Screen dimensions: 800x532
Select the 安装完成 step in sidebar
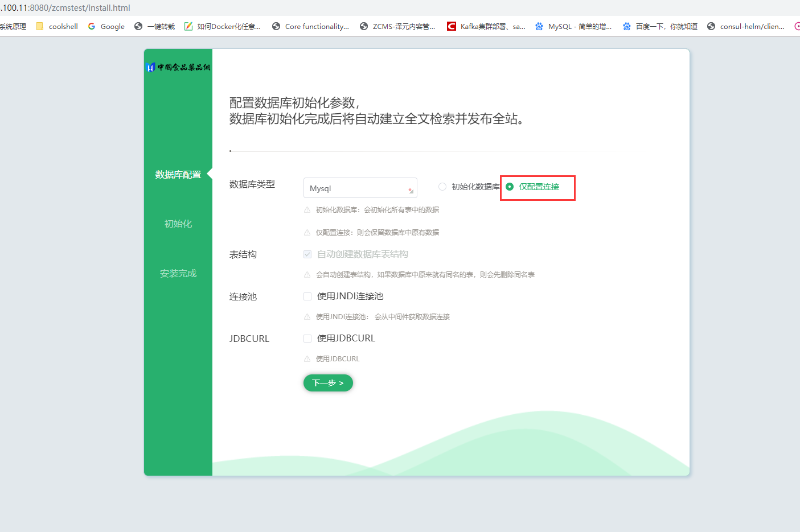click(178, 273)
